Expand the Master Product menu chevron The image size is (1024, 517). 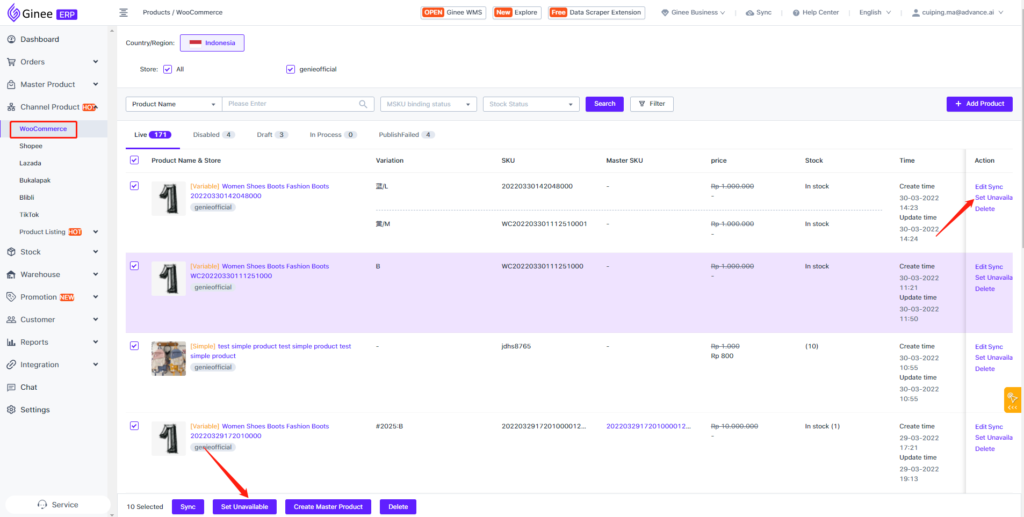pyautogui.click(x=96, y=84)
